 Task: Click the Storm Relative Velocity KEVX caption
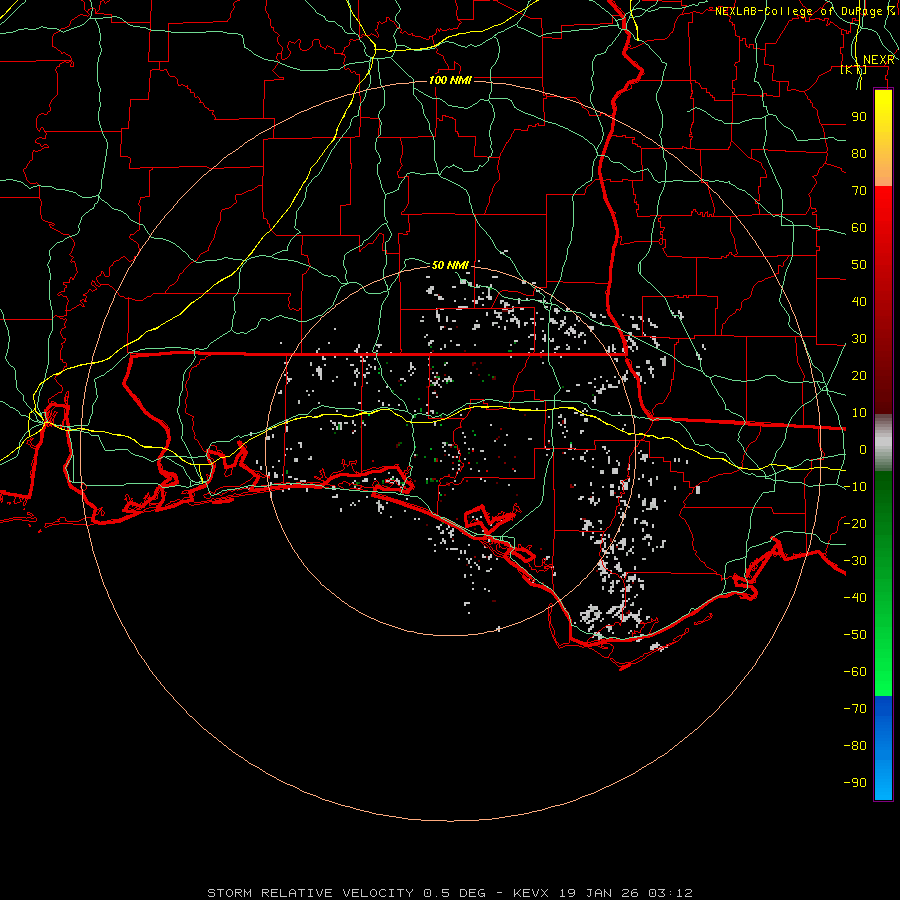click(x=450, y=893)
